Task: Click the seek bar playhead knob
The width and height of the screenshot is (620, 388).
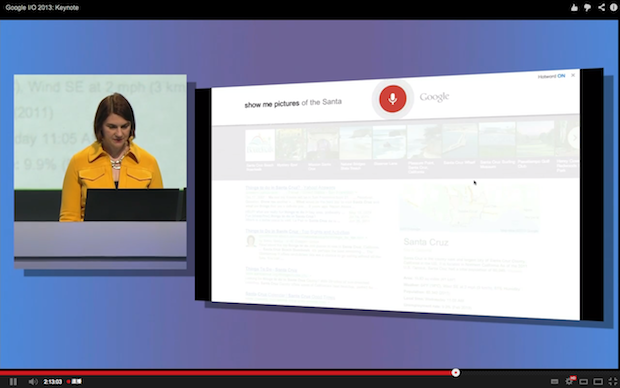Action: click(456, 372)
